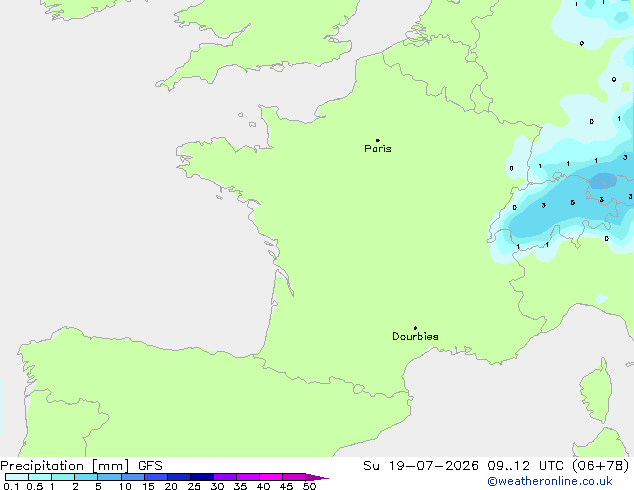Click the 'Precipitation [mm]' title text
The image size is (634, 490).
click(65, 466)
